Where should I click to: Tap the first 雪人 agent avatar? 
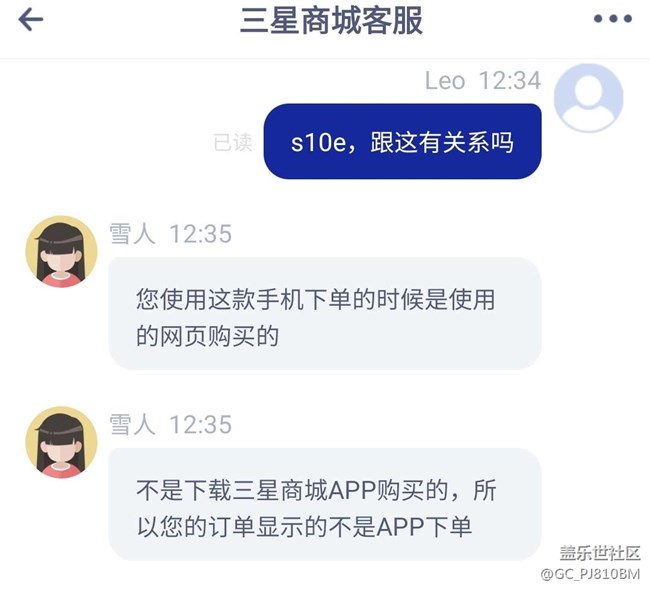coord(61,251)
